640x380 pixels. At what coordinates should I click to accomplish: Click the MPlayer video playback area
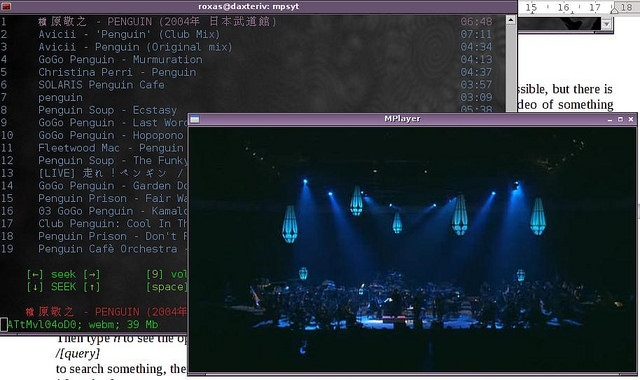(x=412, y=250)
